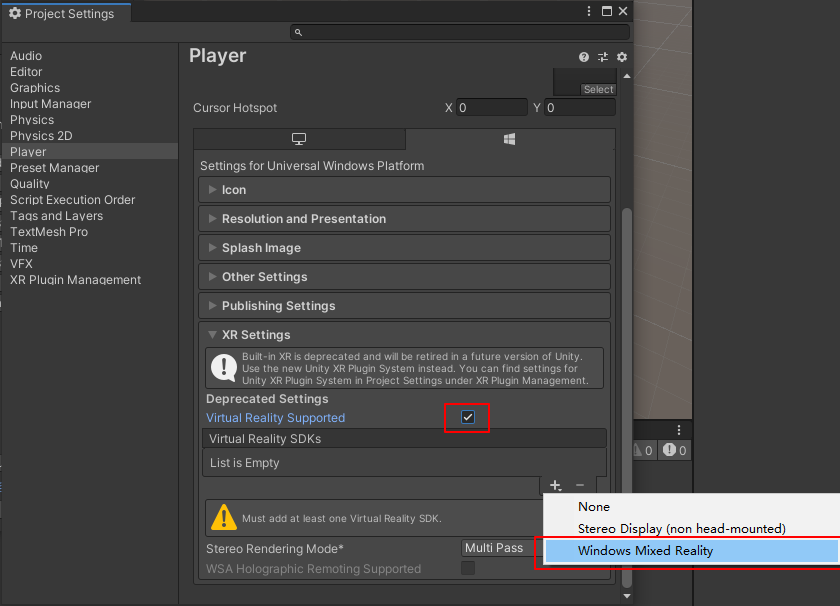Click the kebab menu of Project Settings window

(x=589, y=10)
